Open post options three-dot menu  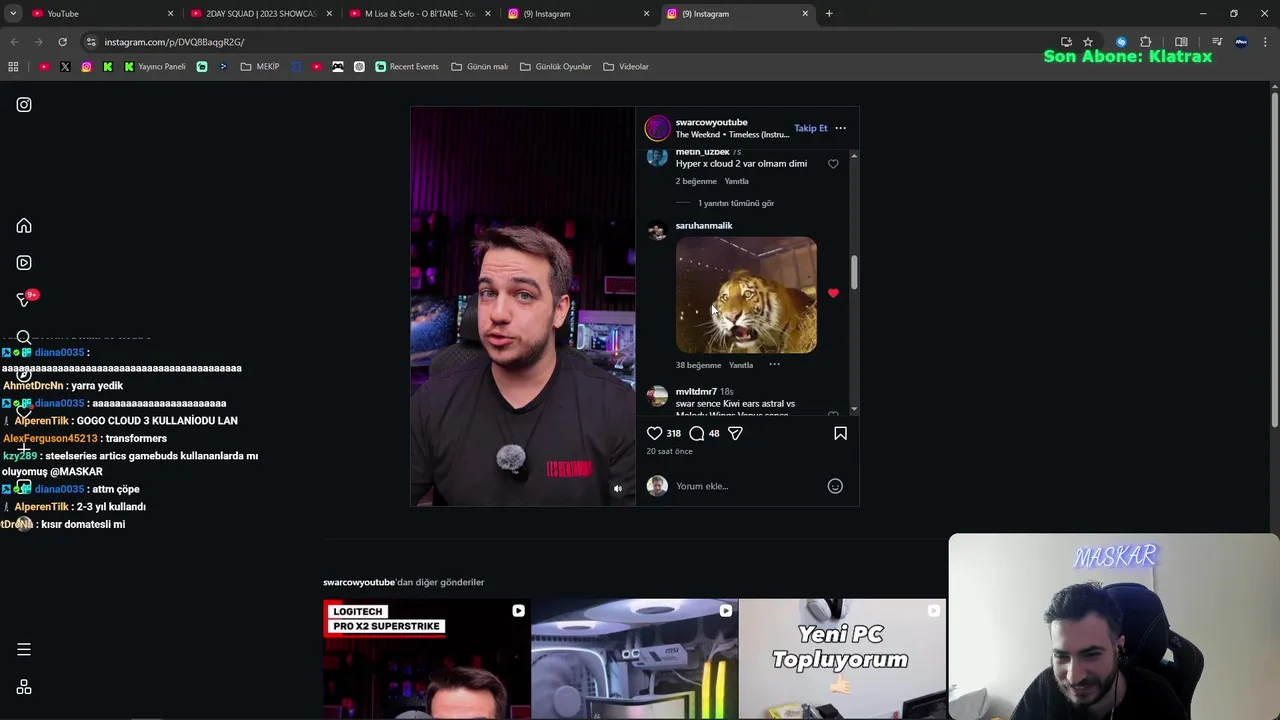coord(840,128)
